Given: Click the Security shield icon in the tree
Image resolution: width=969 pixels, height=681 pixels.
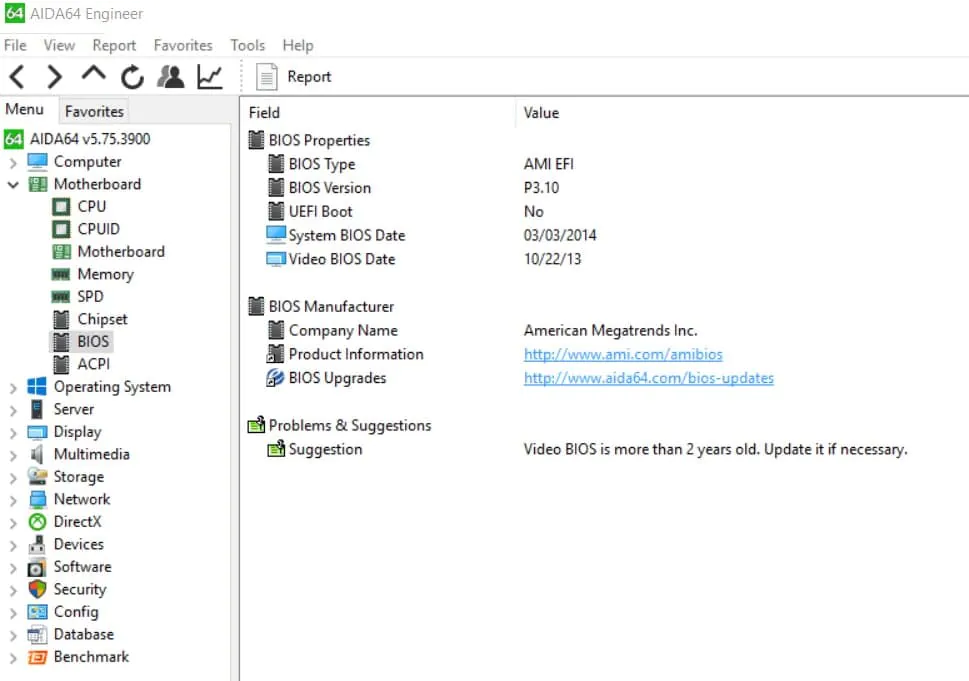Looking at the screenshot, I should click(x=37, y=589).
